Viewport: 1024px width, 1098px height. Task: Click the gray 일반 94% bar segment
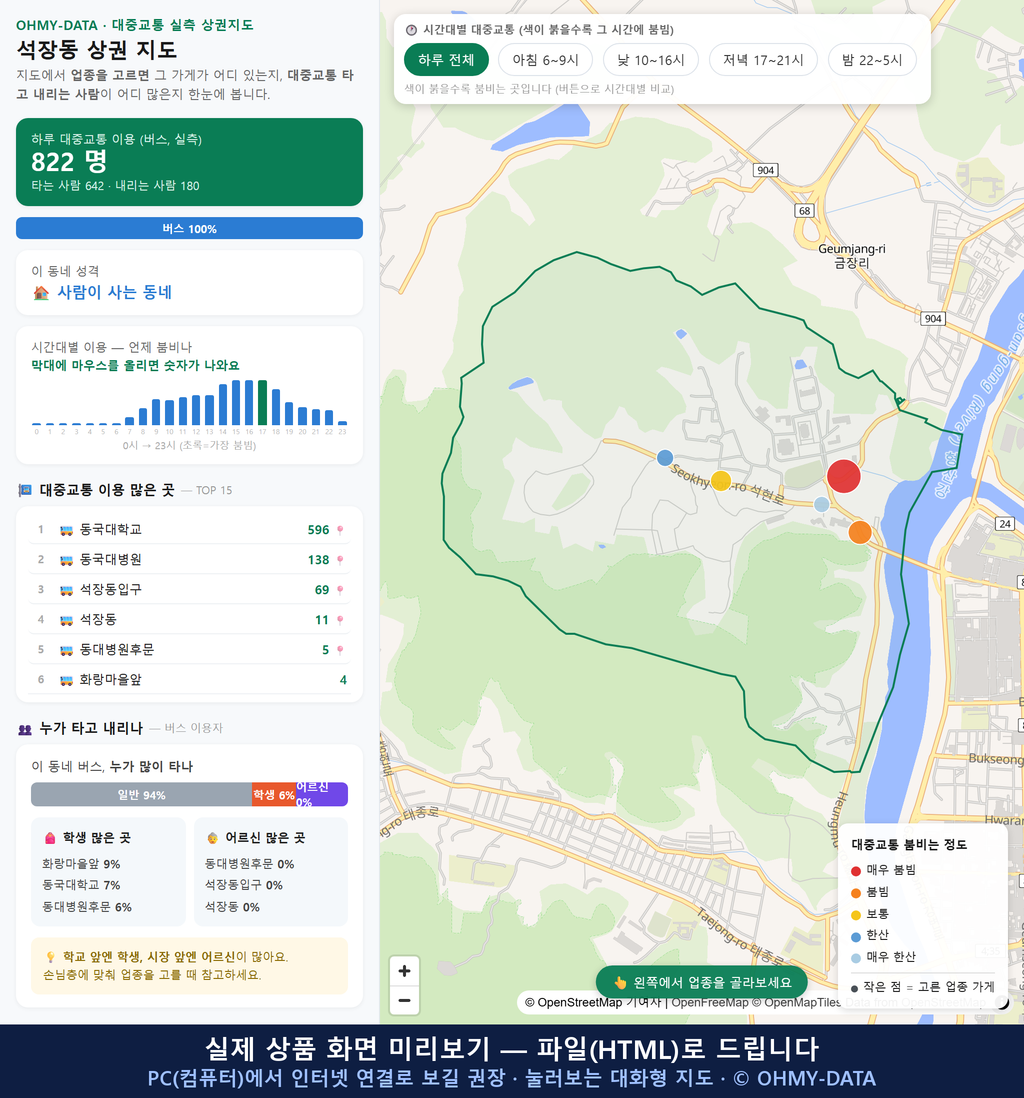click(141, 795)
